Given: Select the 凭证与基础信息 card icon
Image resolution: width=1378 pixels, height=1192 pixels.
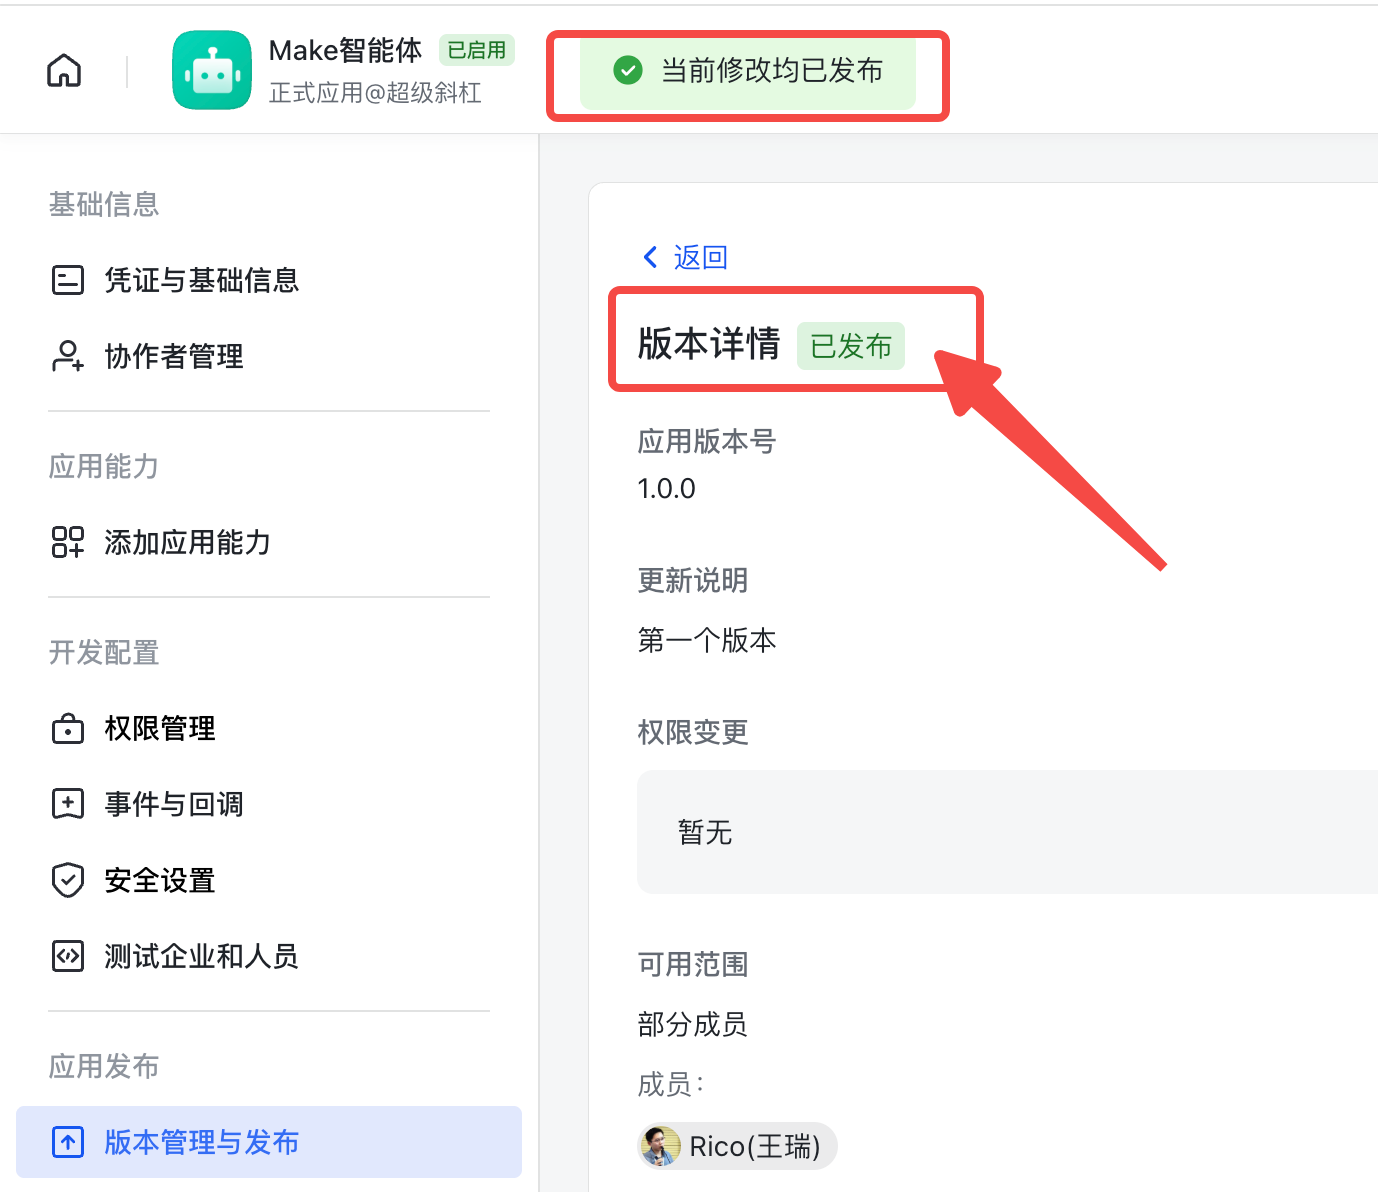Looking at the screenshot, I should click(67, 280).
